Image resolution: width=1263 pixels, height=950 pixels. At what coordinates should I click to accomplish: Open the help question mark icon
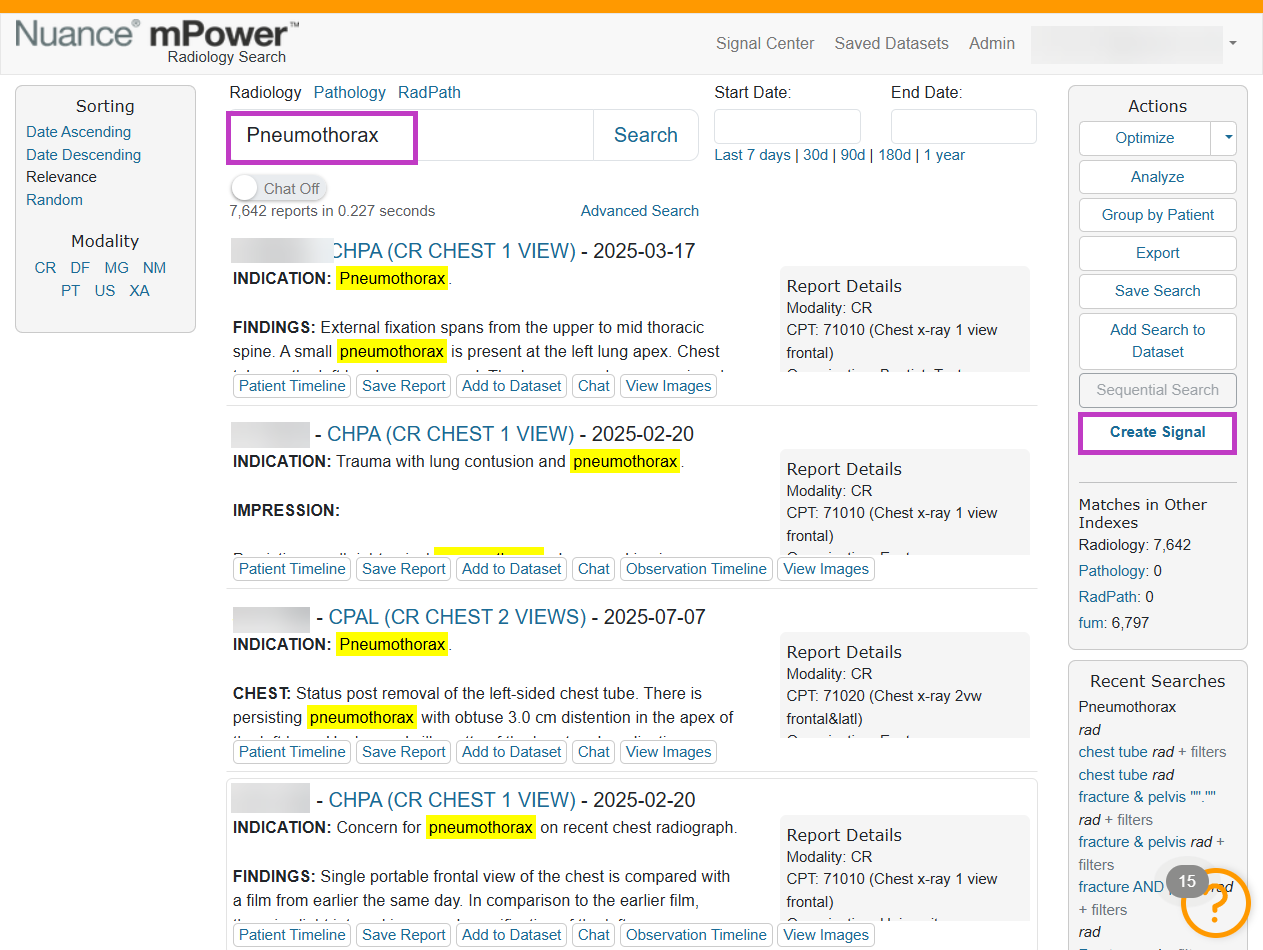tap(1216, 905)
